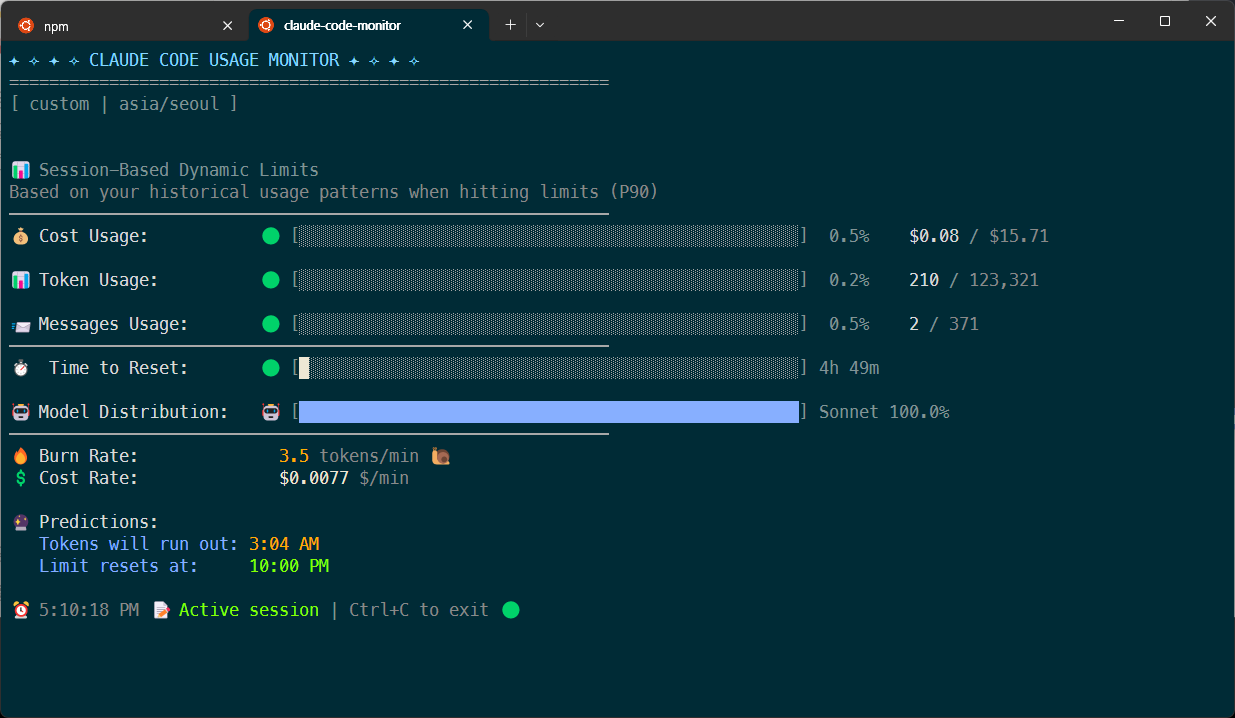Click the '210 / 123,321' token value
The width and height of the screenshot is (1235, 718).
974,281
